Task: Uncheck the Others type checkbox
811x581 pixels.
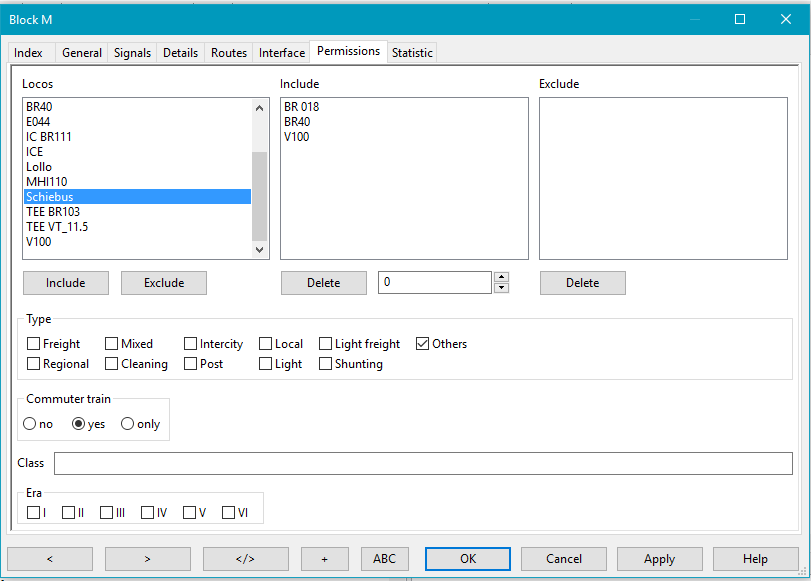Action: pyautogui.click(x=423, y=344)
